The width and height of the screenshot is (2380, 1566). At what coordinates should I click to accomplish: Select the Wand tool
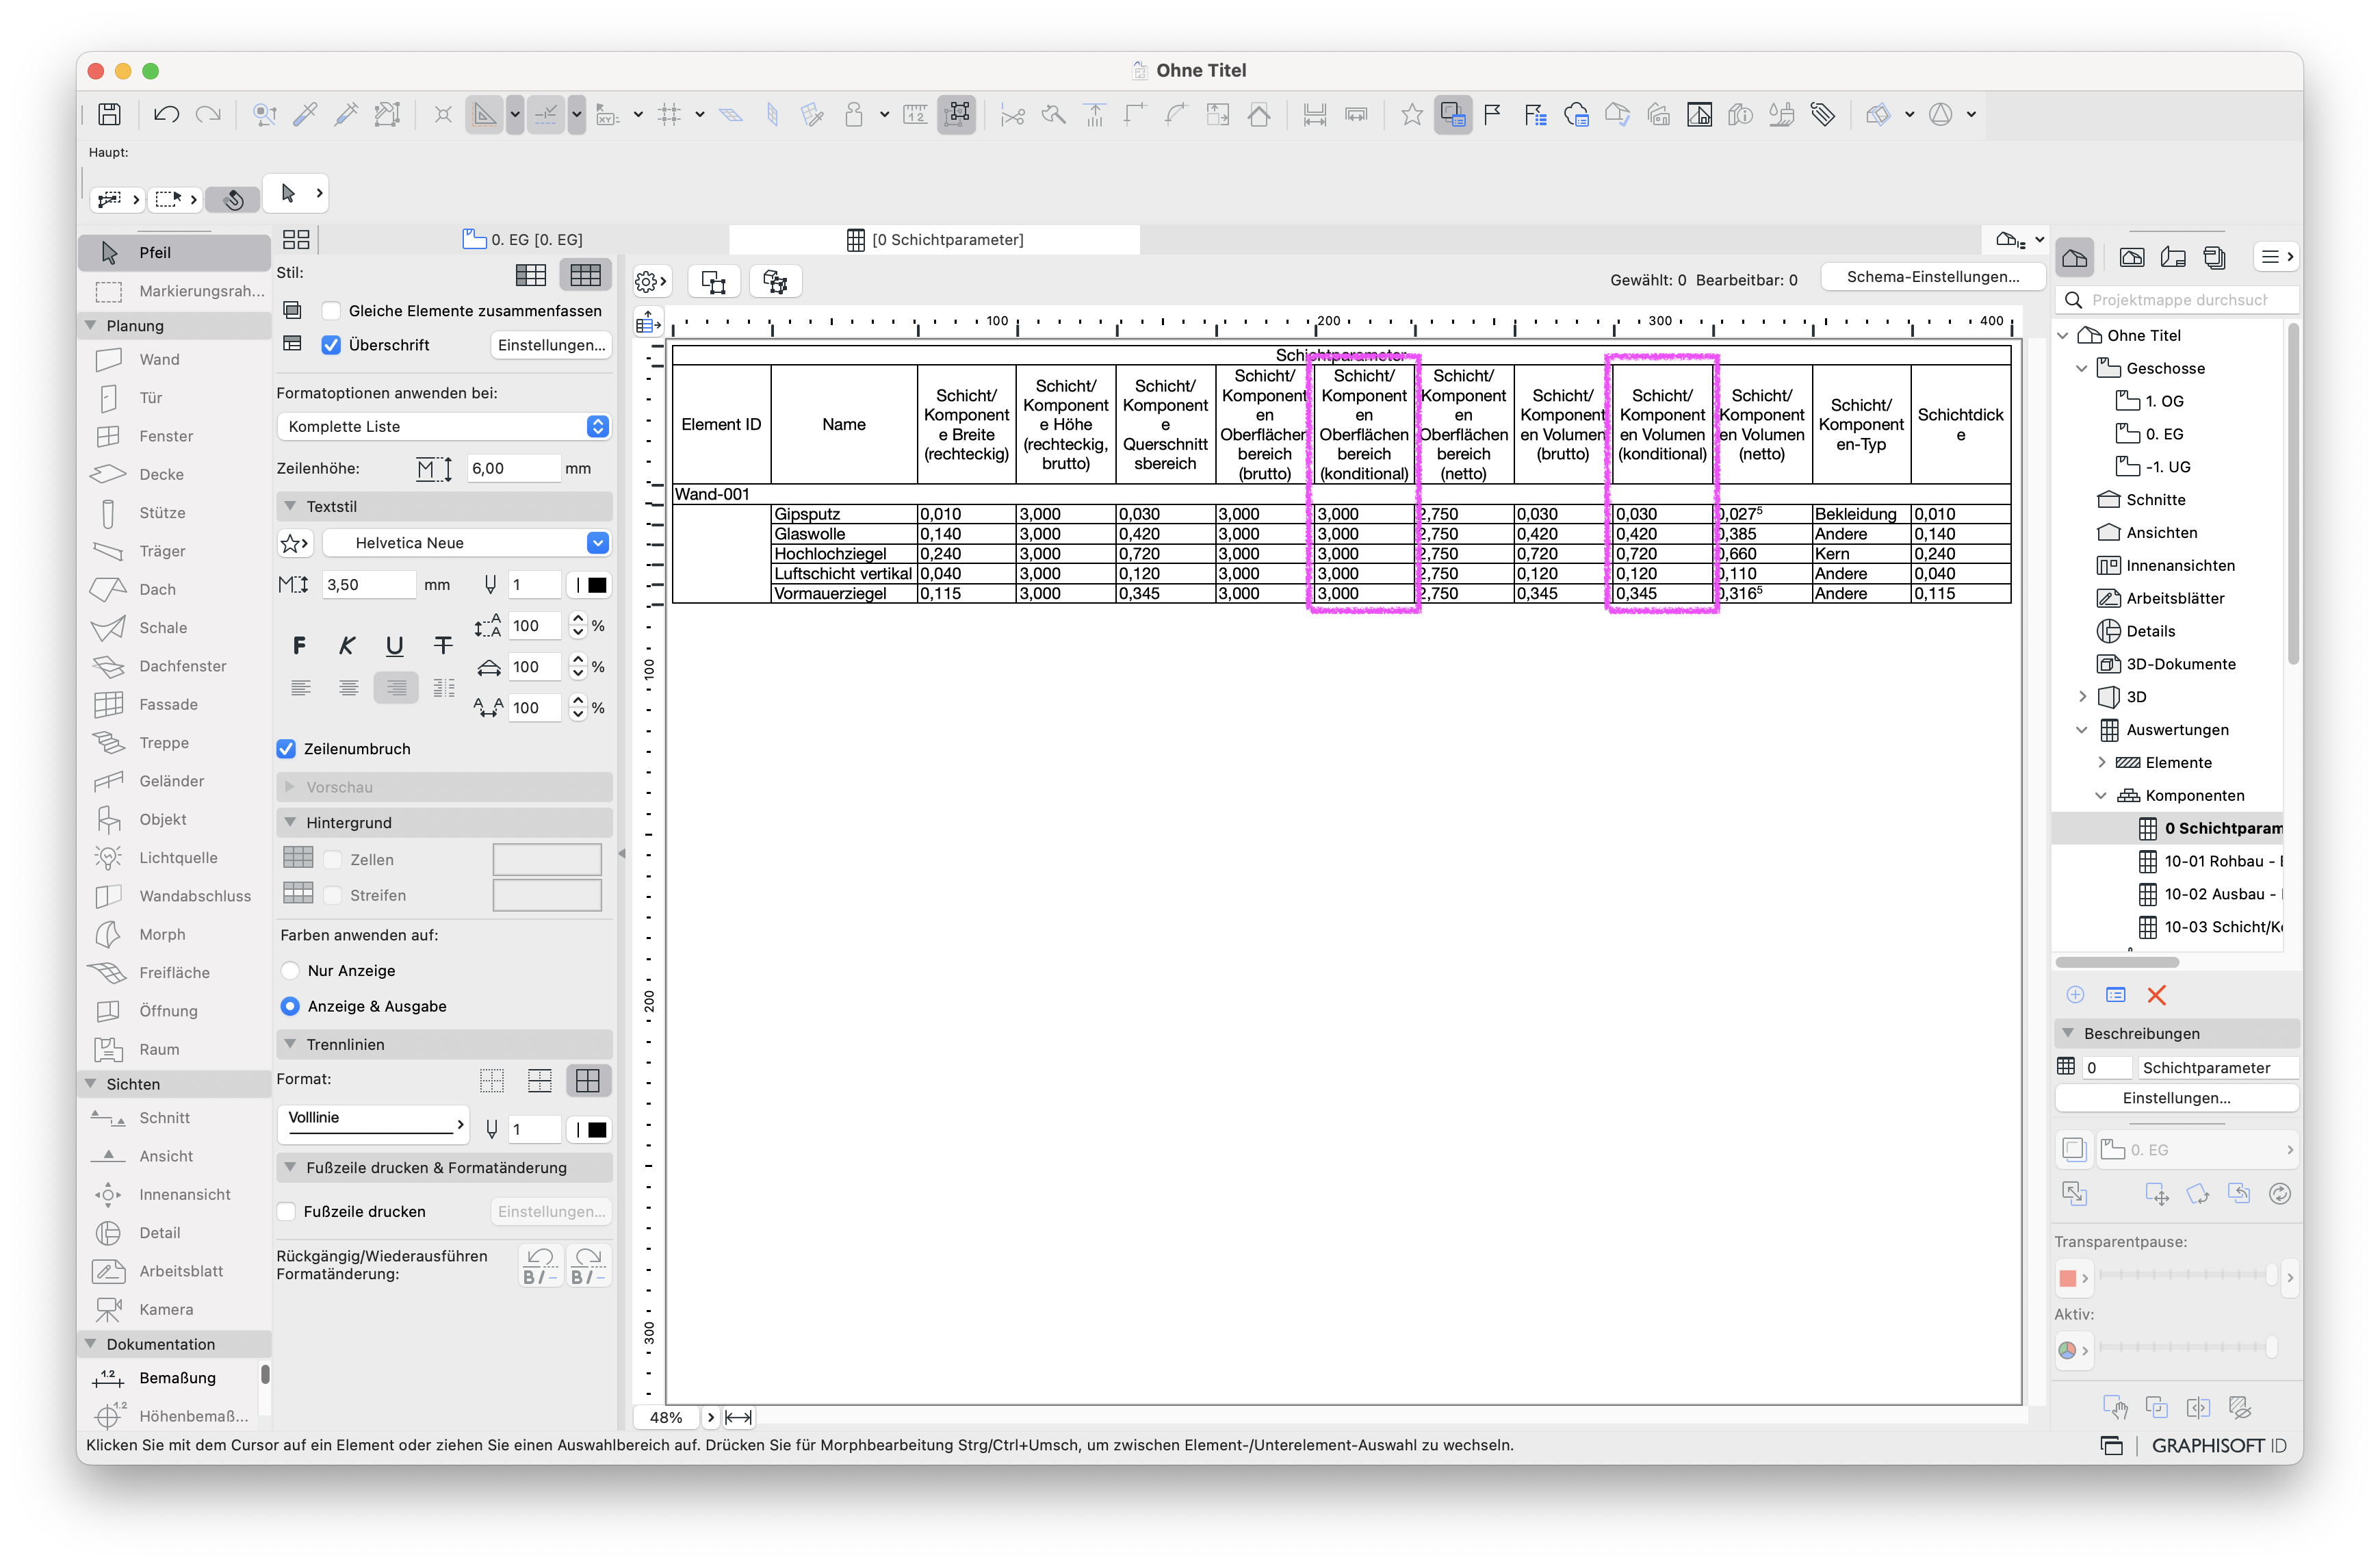click(175, 359)
